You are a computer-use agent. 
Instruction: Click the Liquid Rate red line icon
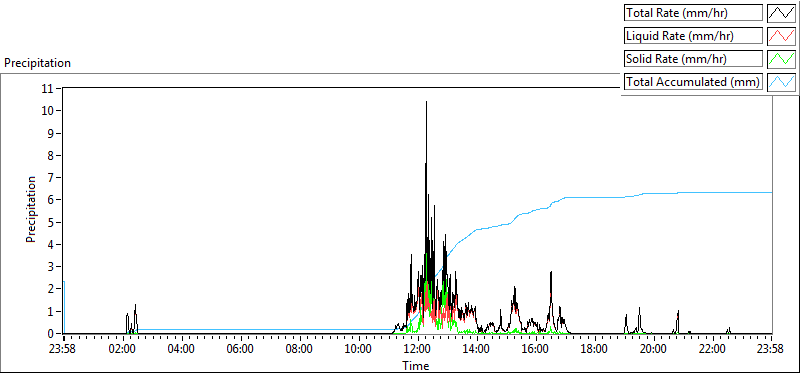[x=782, y=36]
